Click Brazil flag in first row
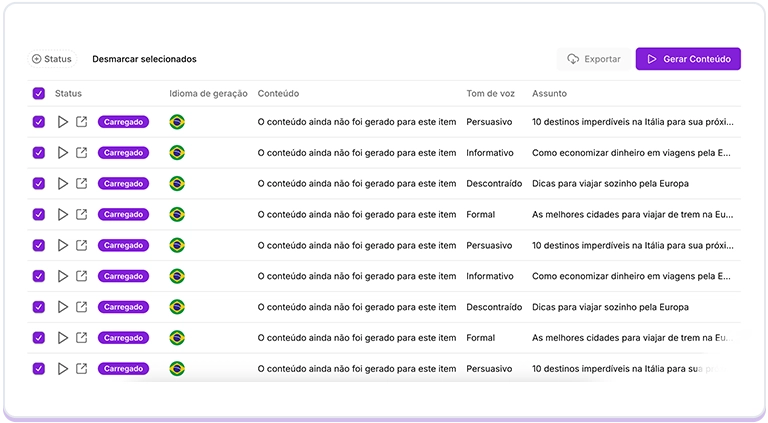The image size is (768, 423). click(x=177, y=122)
